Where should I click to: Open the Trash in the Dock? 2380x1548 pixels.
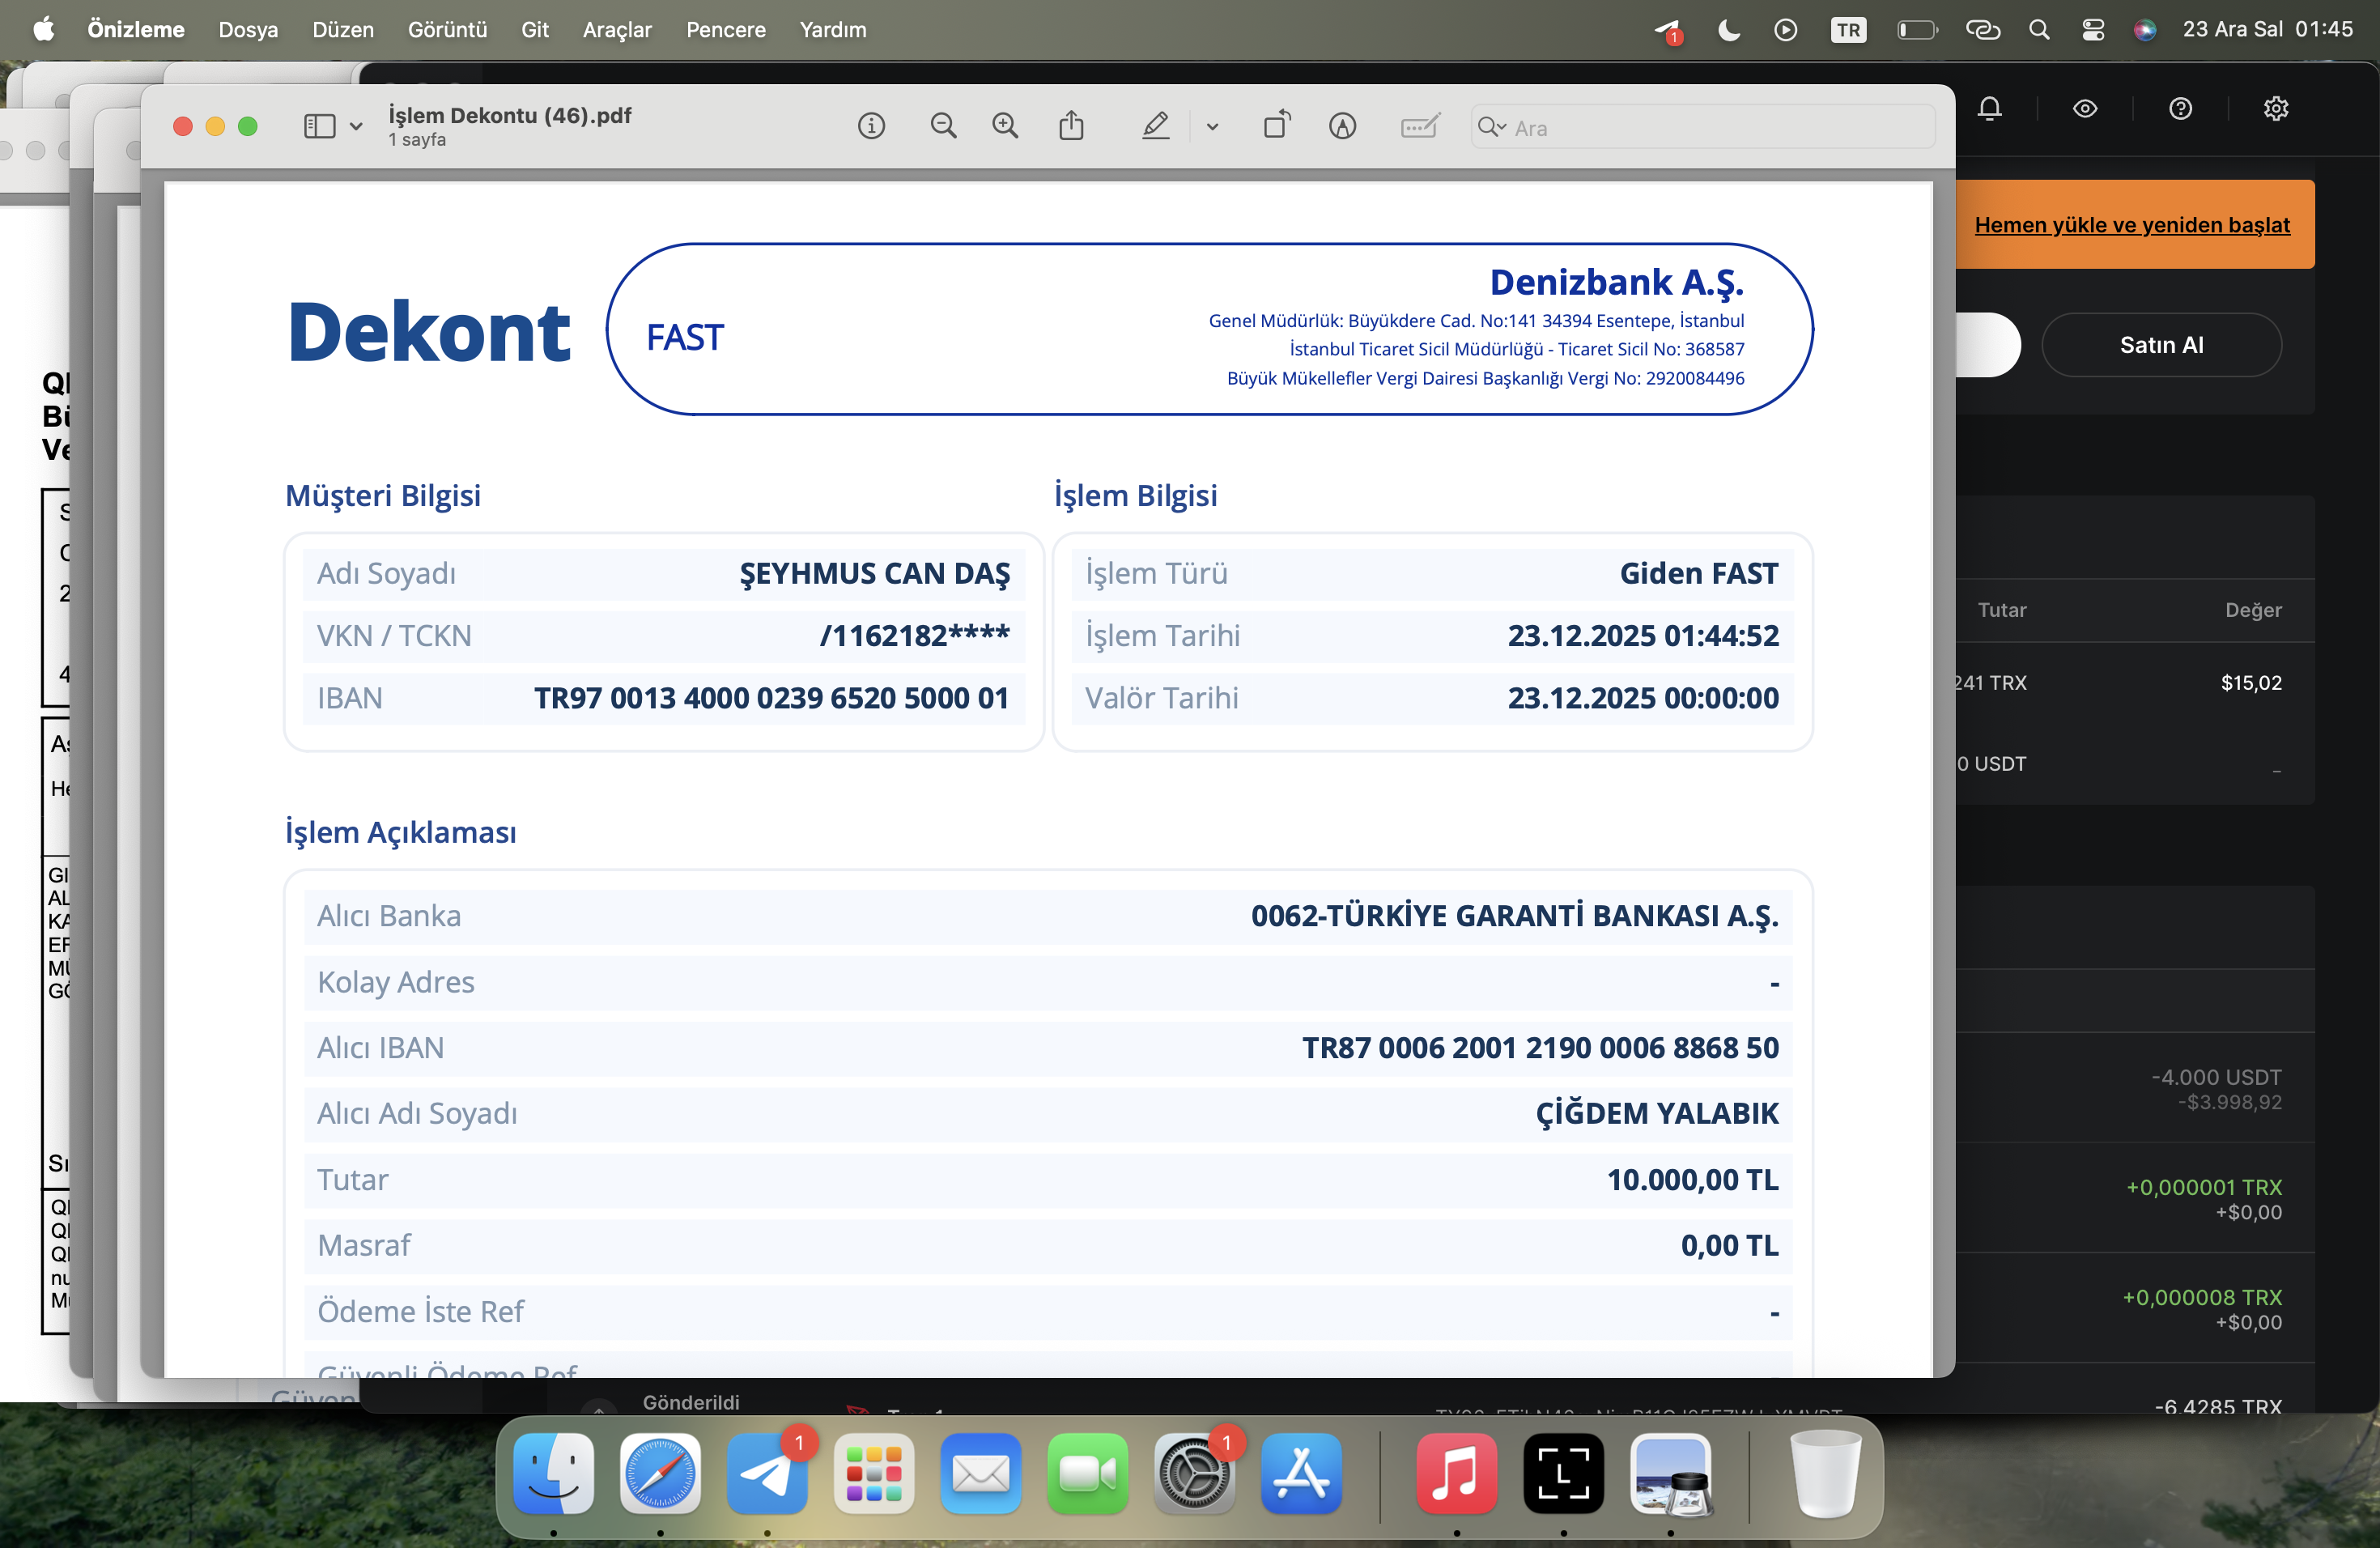pos(1826,1473)
